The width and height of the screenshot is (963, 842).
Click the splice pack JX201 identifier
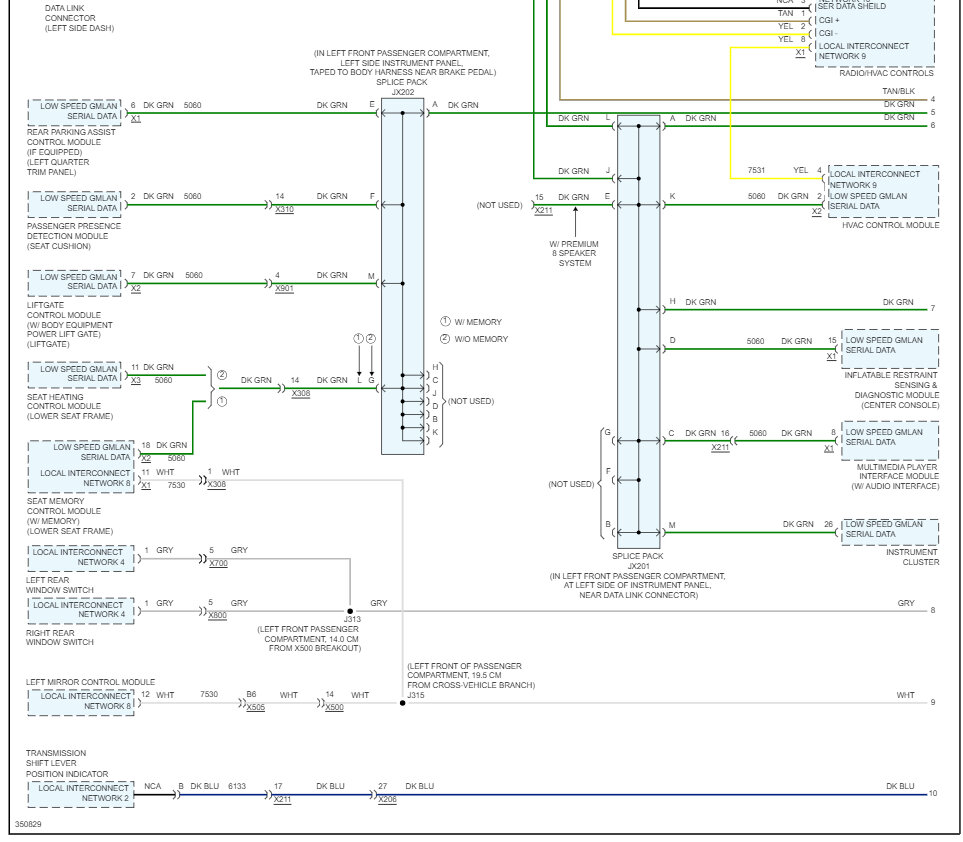[638, 566]
